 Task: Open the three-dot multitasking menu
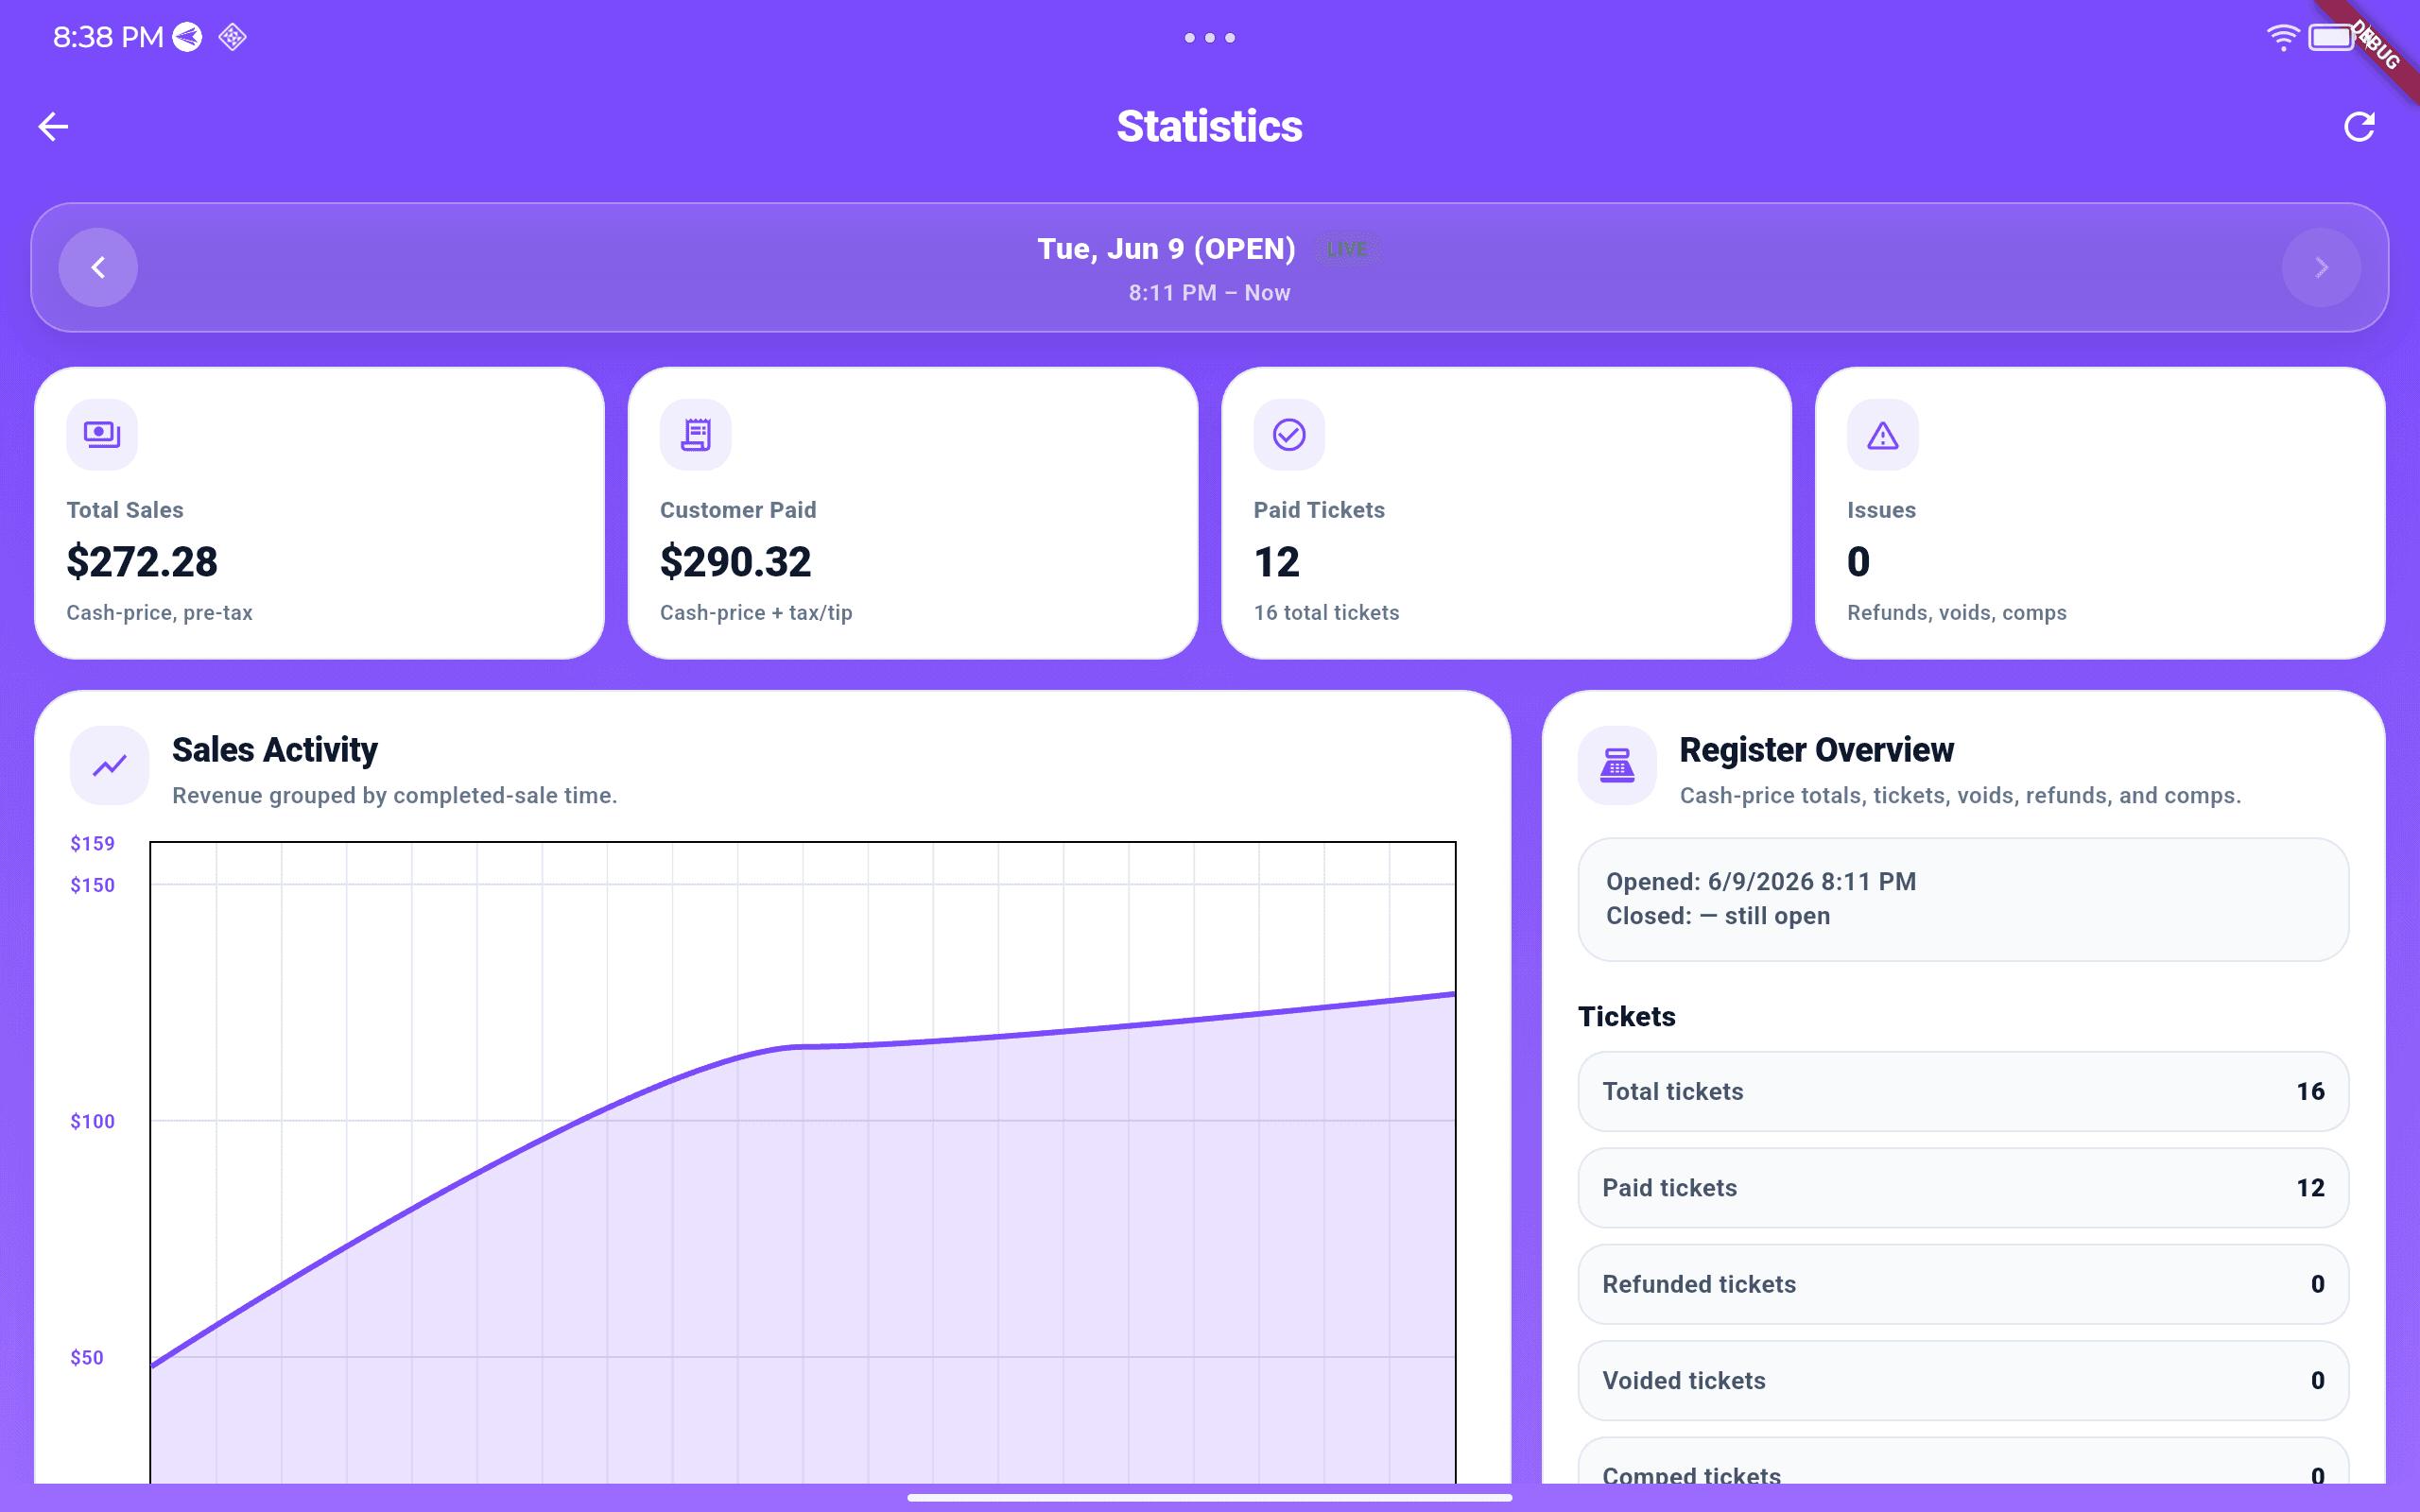point(1210,38)
